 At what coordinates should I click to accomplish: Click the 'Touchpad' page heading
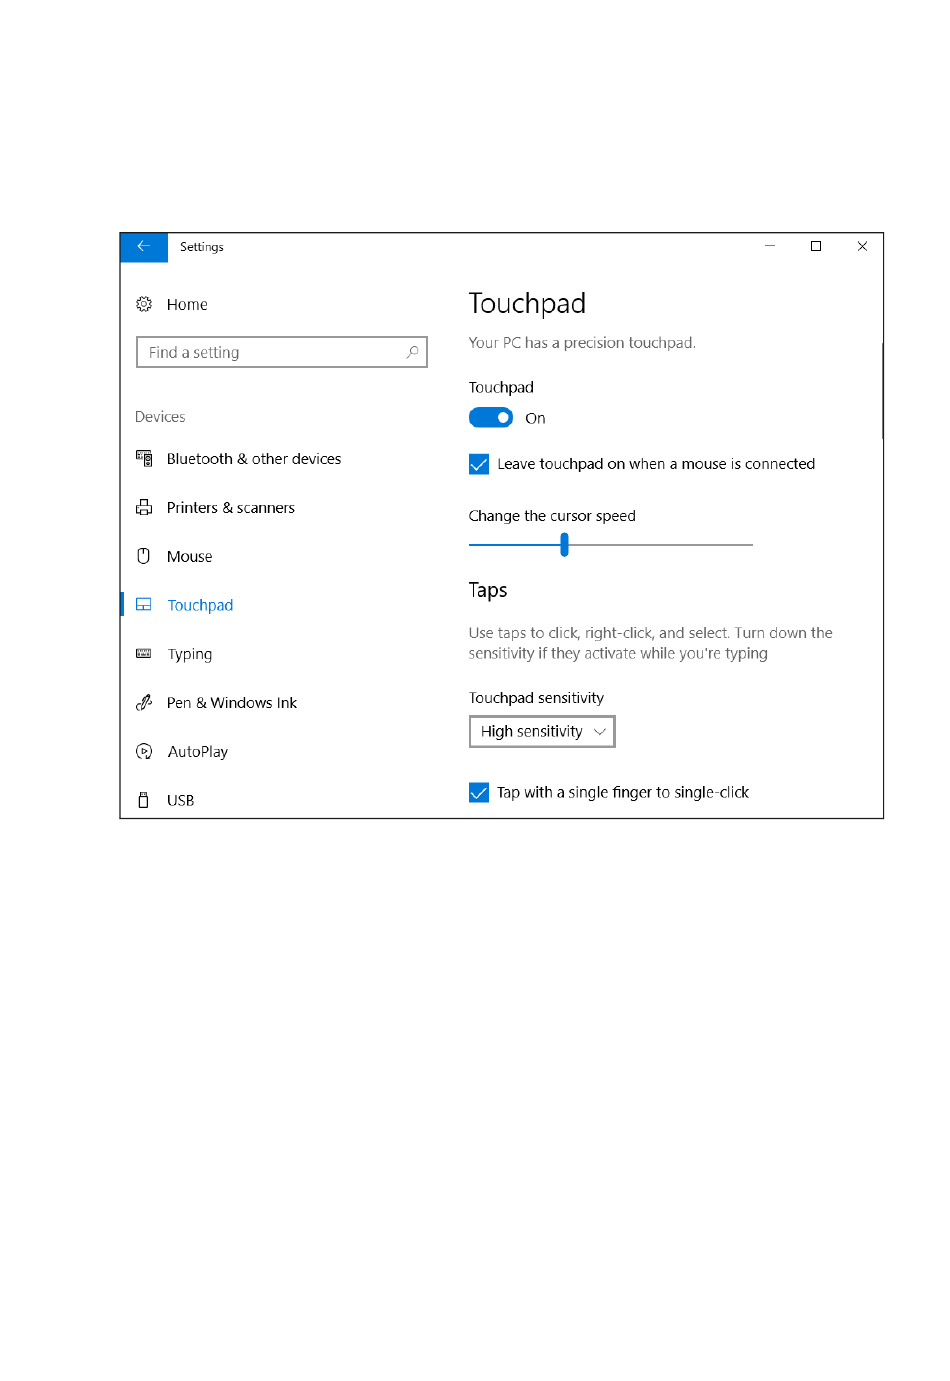pos(527,303)
